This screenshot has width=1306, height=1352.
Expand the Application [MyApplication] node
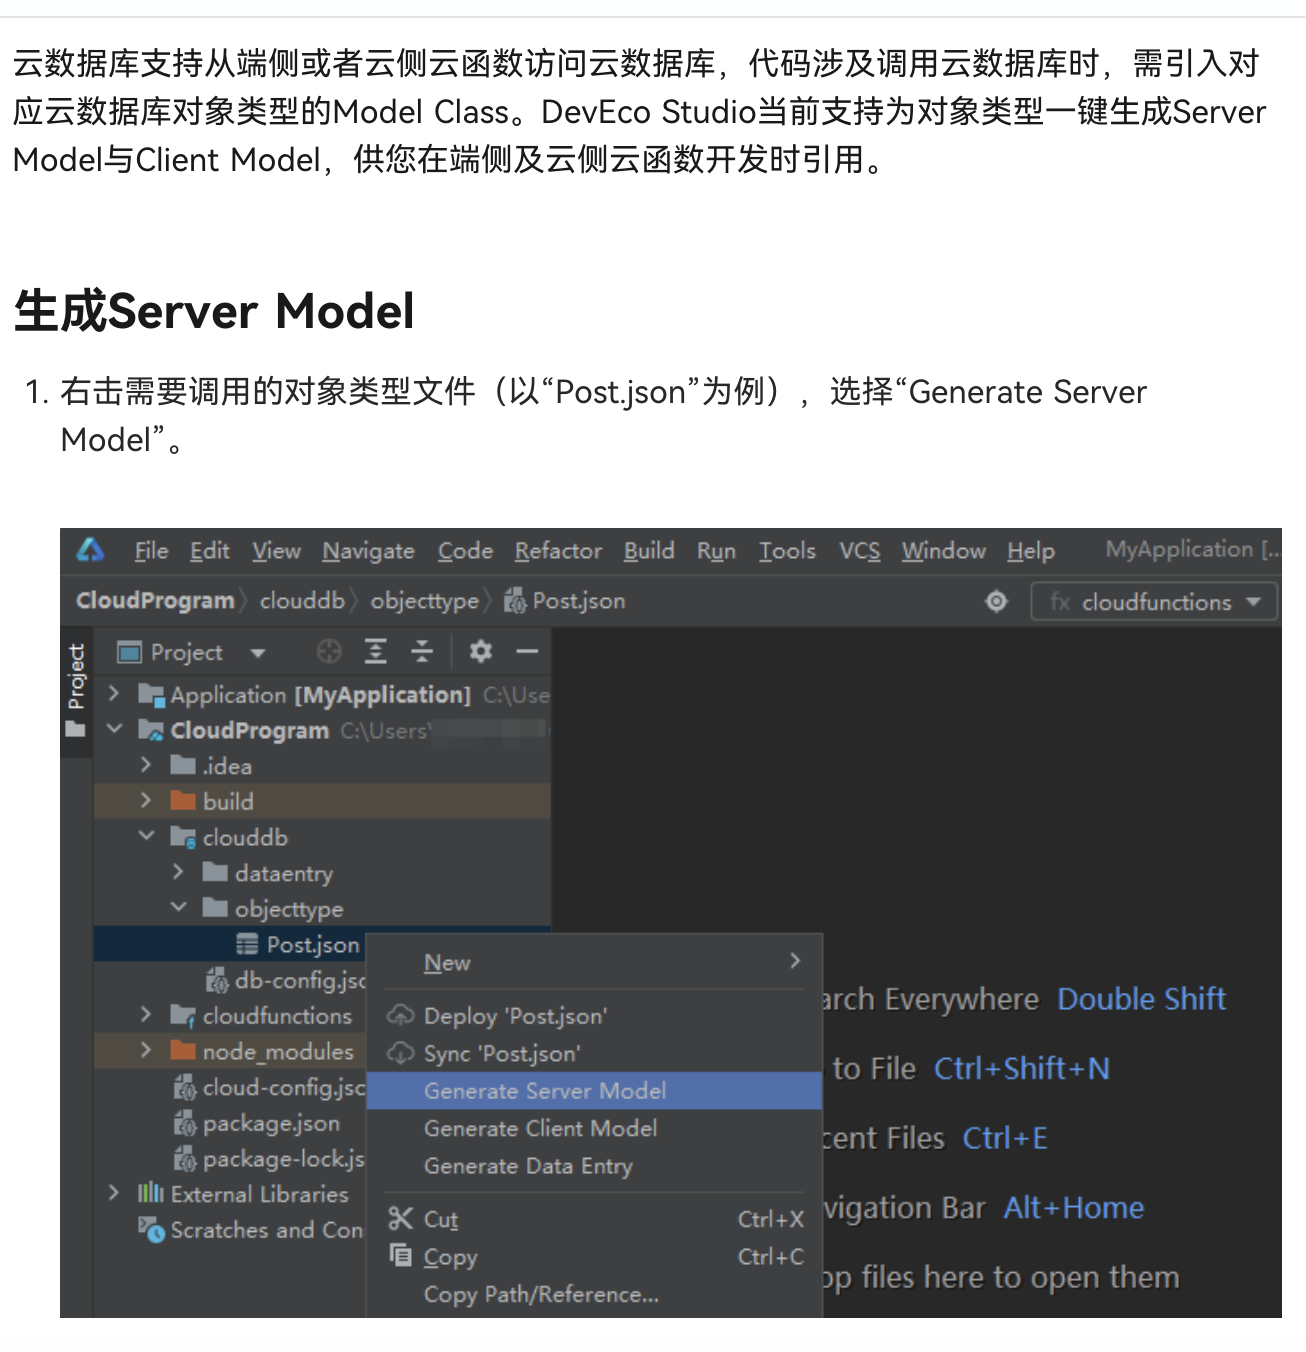[x=113, y=693]
